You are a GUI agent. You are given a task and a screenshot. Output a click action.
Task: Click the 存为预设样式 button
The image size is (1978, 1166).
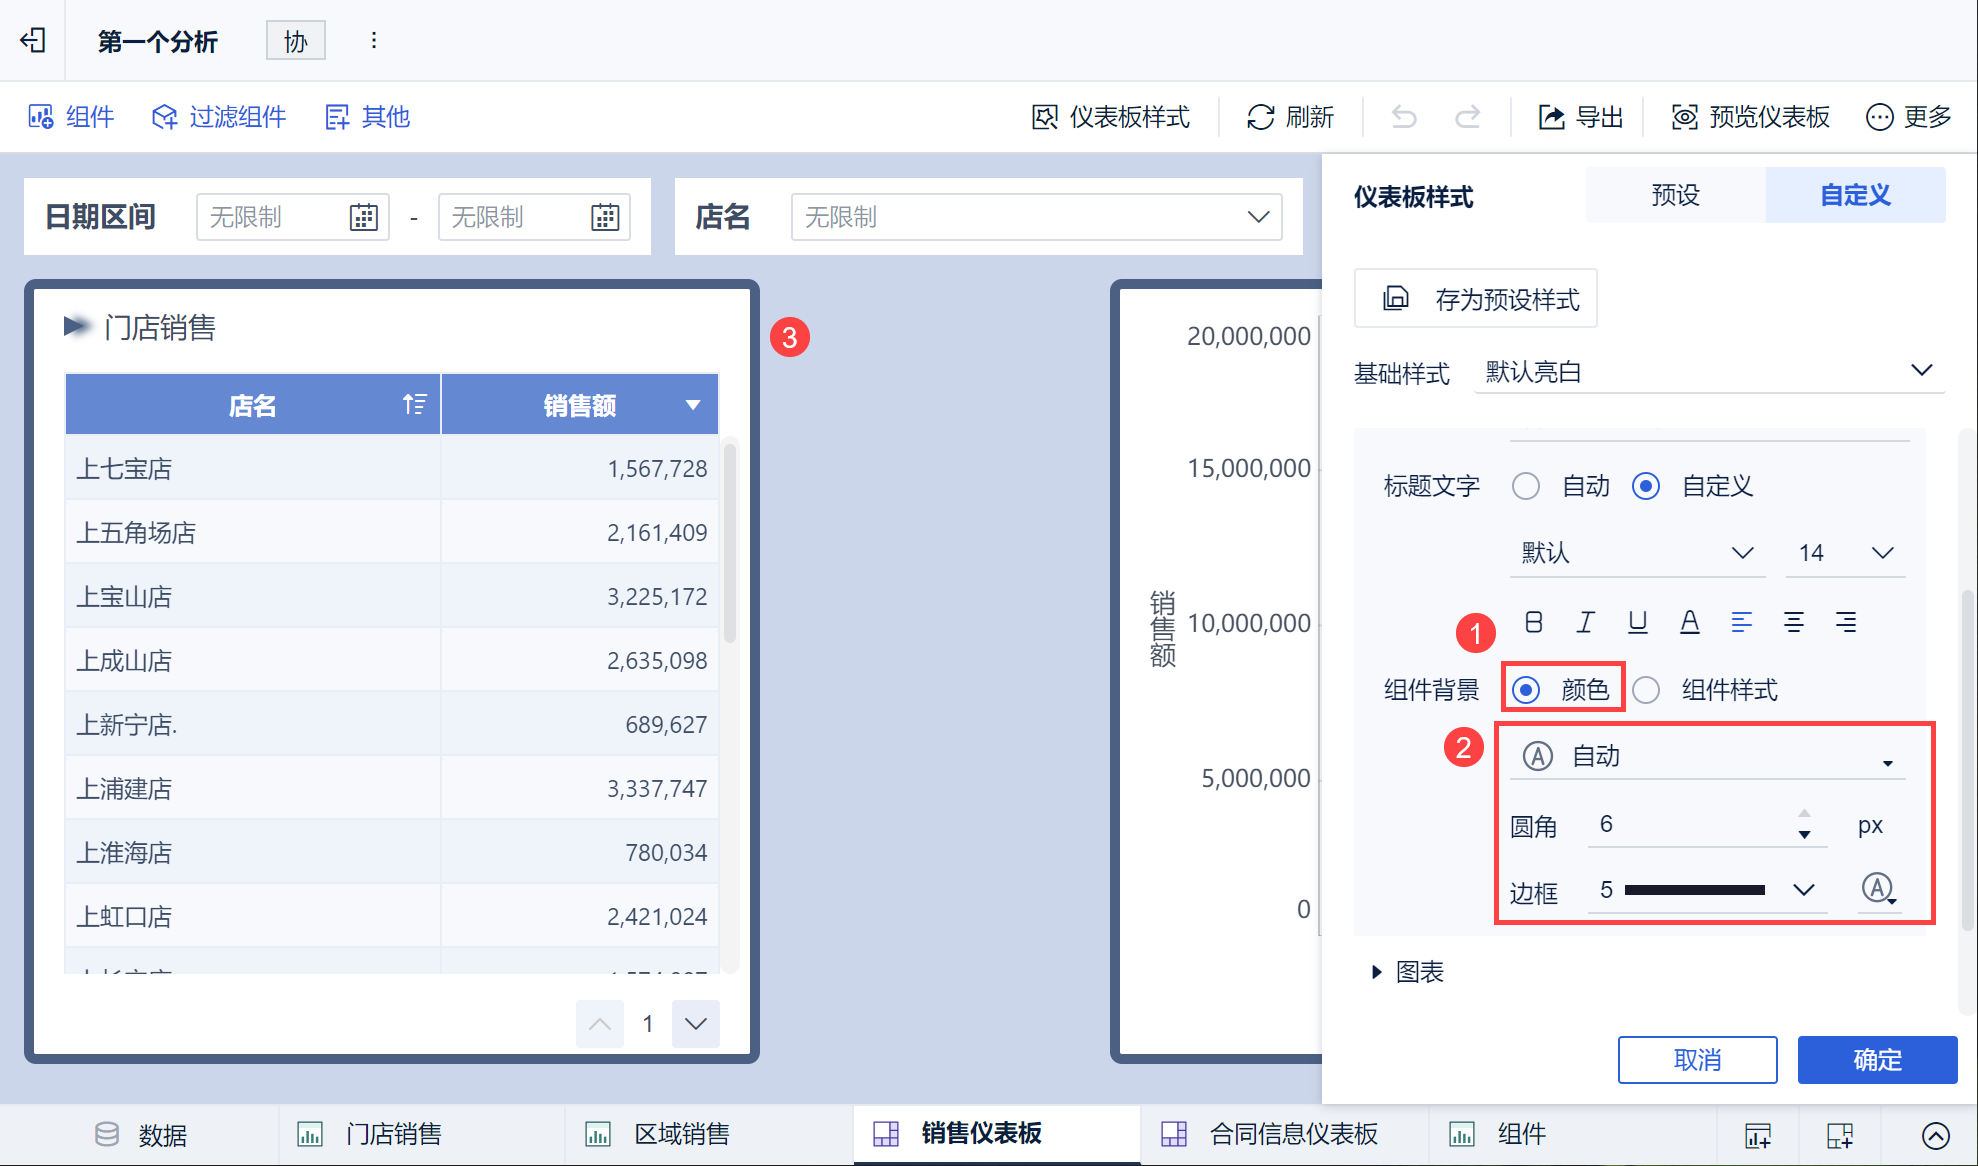coord(1475,299)
